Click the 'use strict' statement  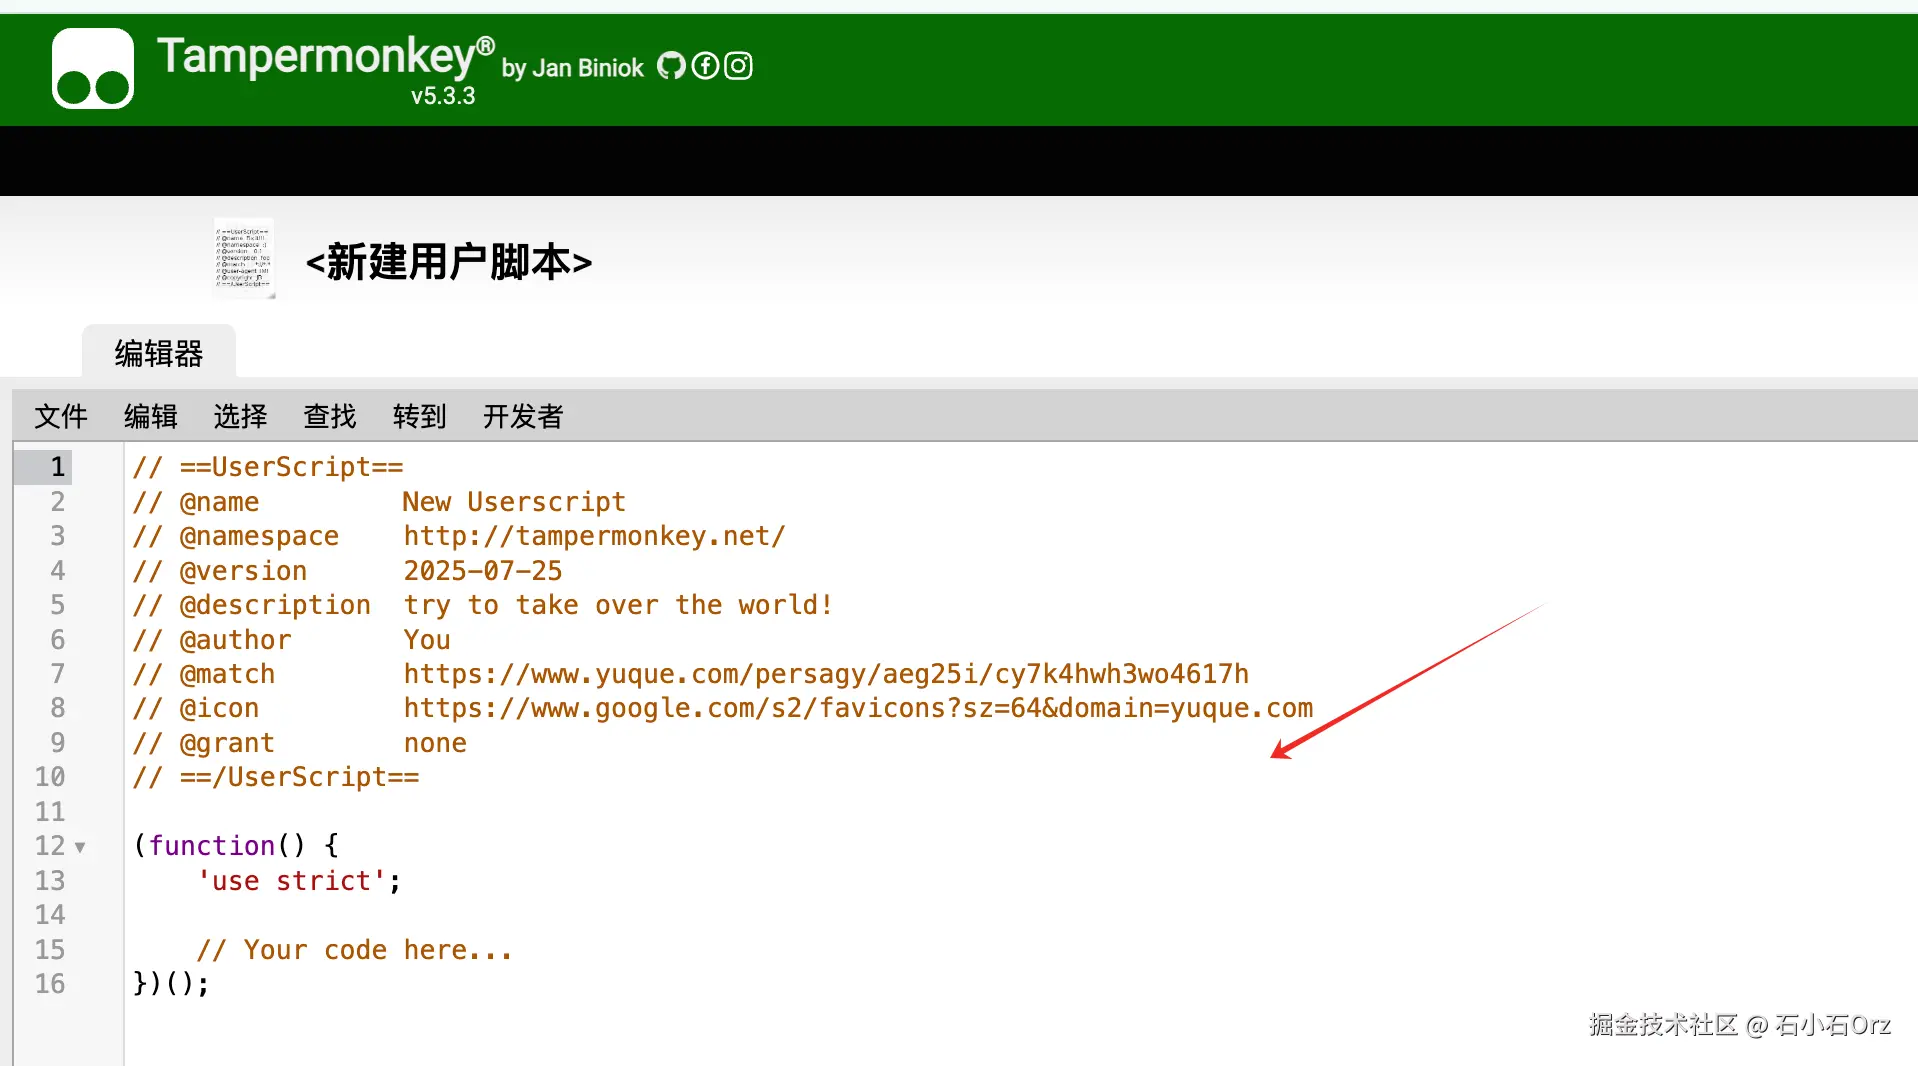click(299, 881)
